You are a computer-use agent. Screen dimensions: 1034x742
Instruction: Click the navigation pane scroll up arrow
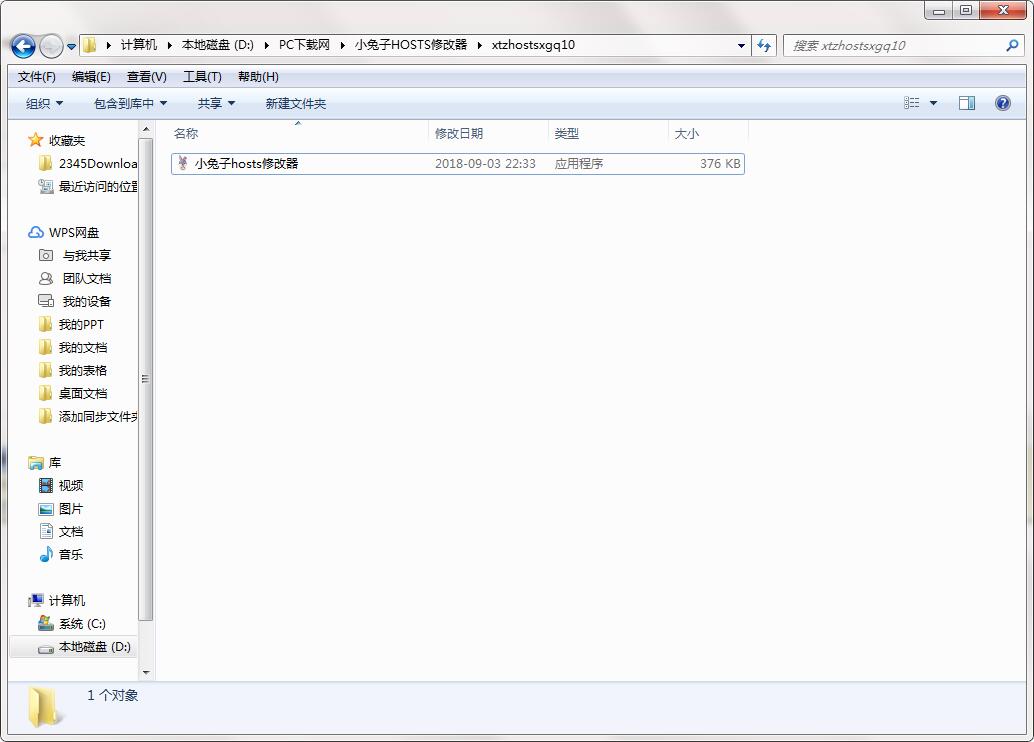coord(146,129)
